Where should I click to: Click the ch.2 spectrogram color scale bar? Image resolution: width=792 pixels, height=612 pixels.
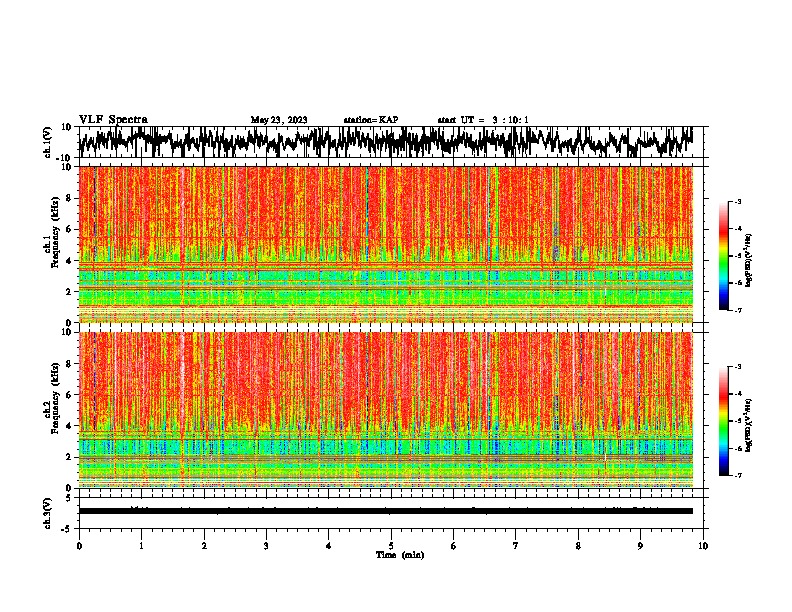723,421
